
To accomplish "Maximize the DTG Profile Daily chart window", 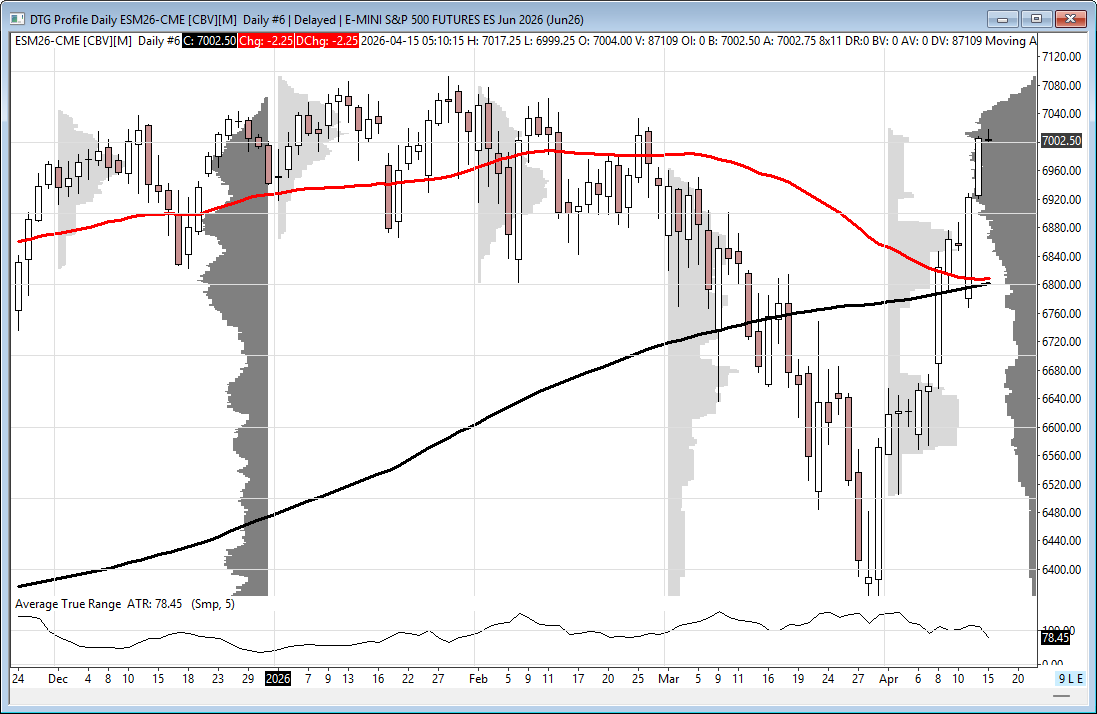I will [1037, 19].
